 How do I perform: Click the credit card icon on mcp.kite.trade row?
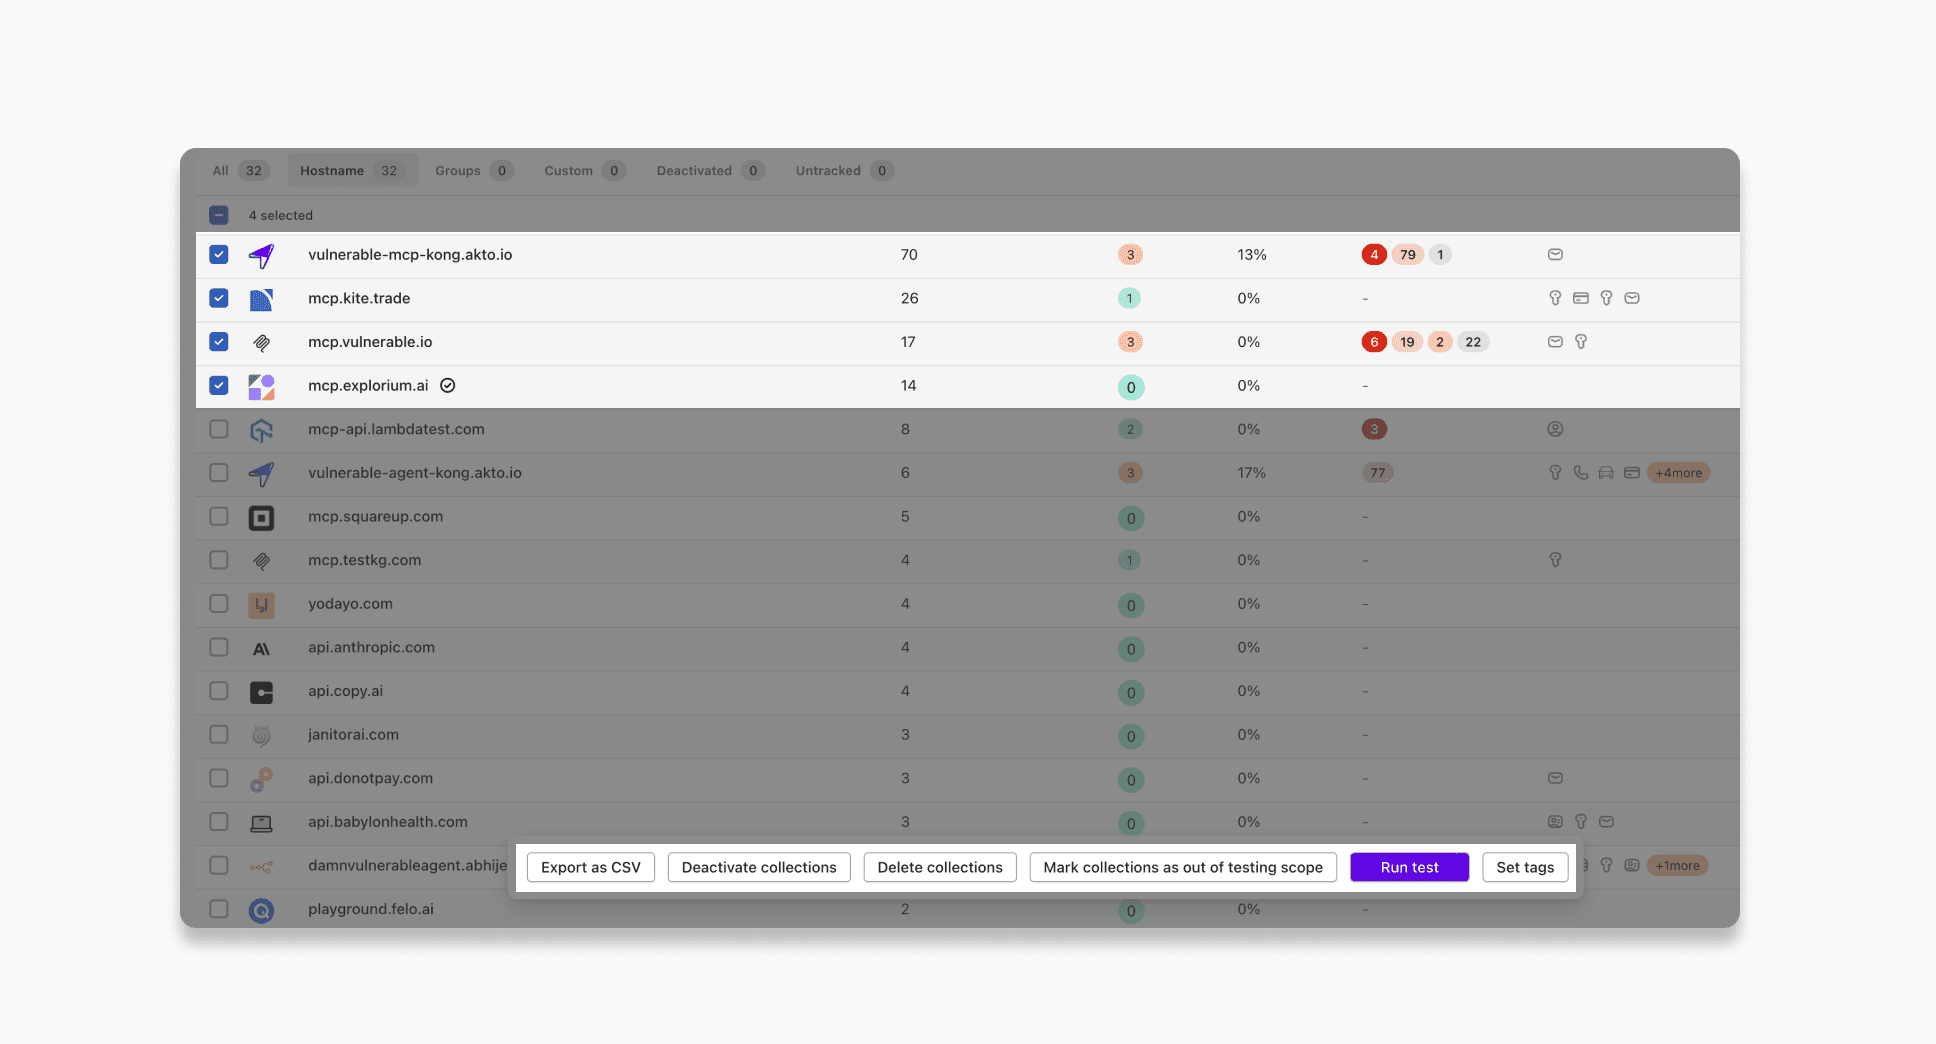click(x=1581, y=297)
